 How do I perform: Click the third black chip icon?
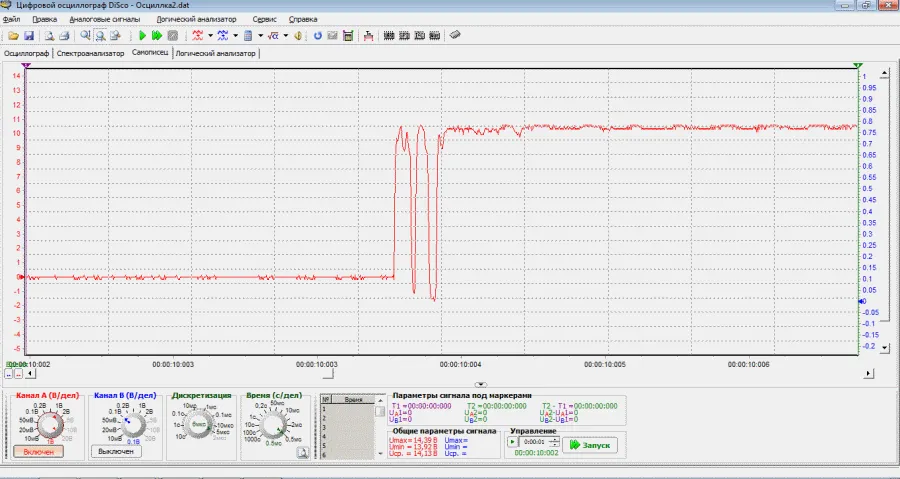(x=420, y=36)
